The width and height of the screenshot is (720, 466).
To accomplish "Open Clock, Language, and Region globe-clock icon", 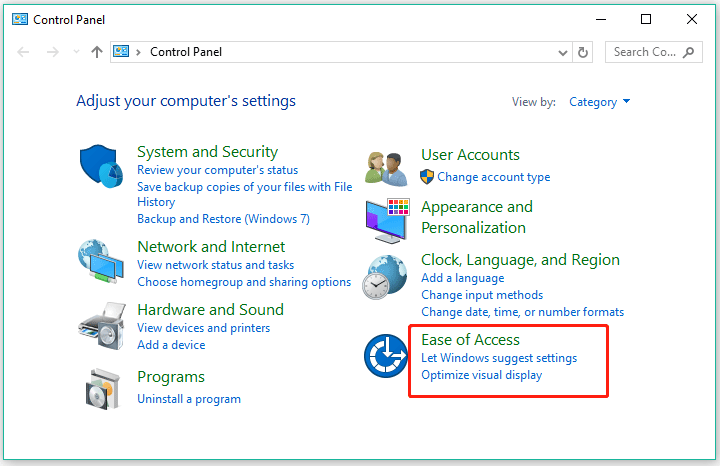I will [x=385, y=277].
